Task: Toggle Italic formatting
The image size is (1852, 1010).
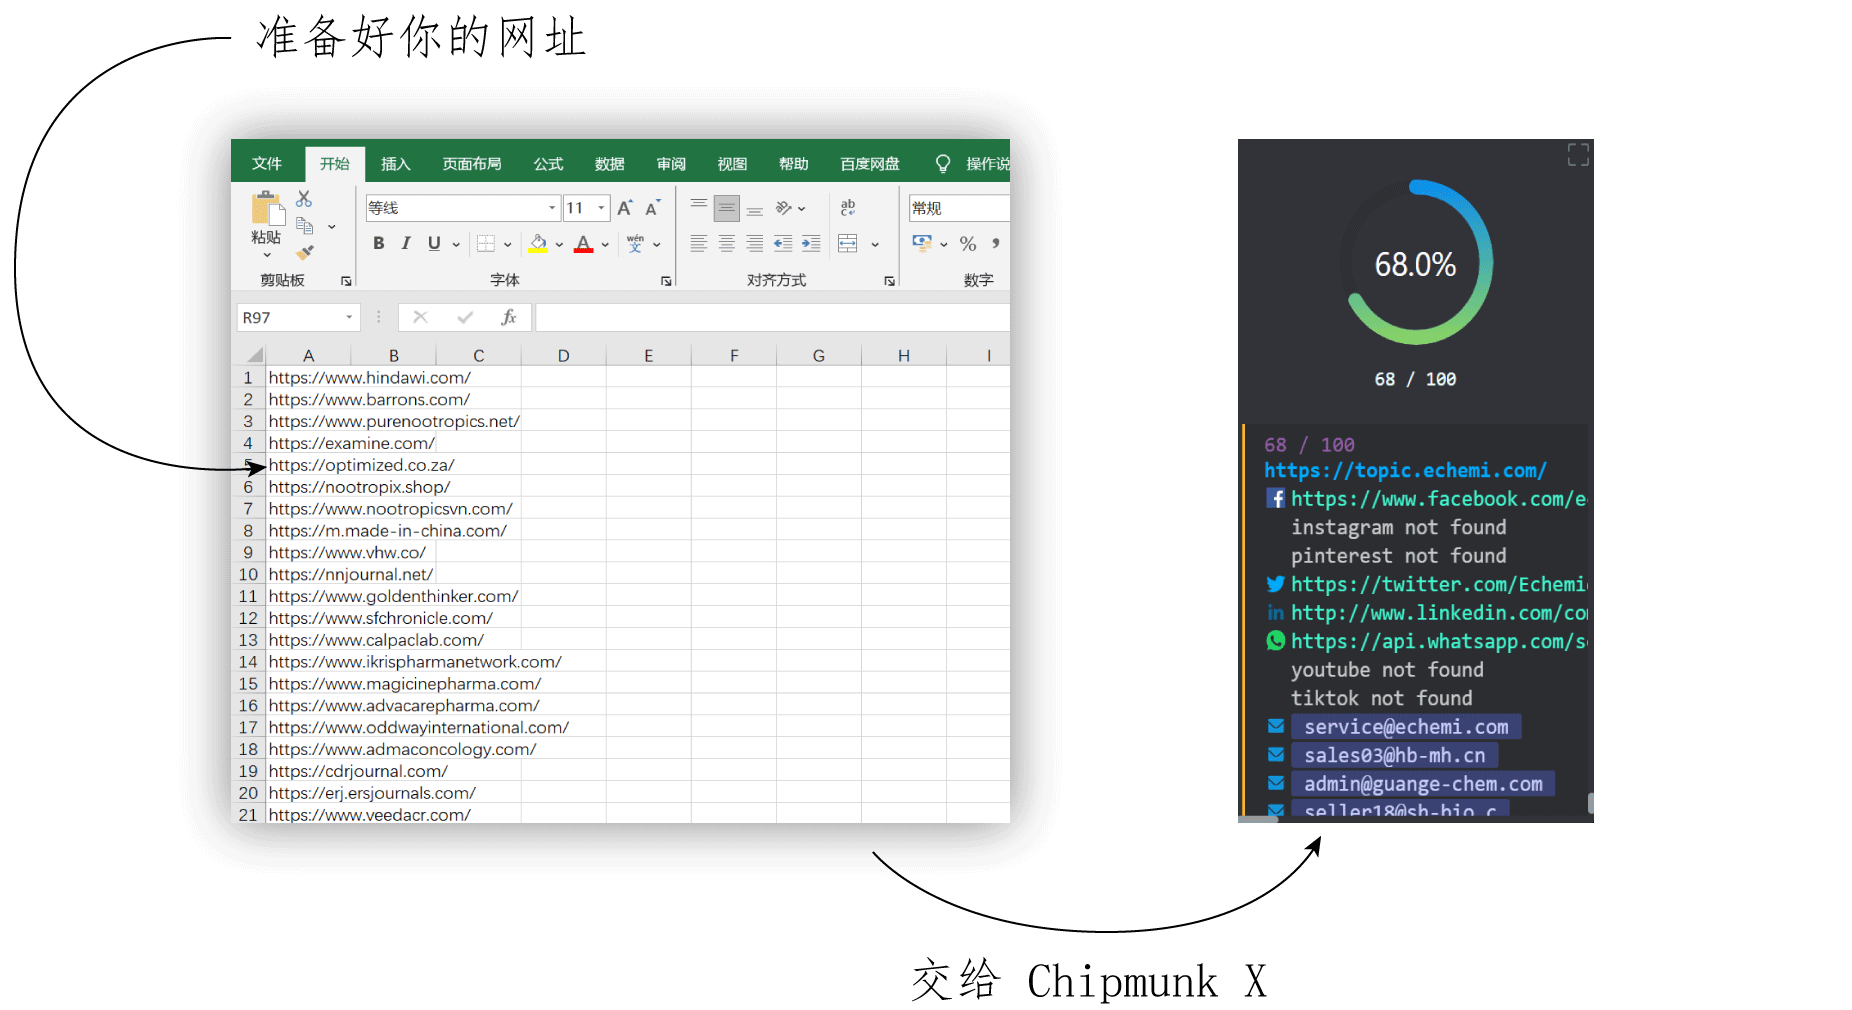Action: coord(406,243)
